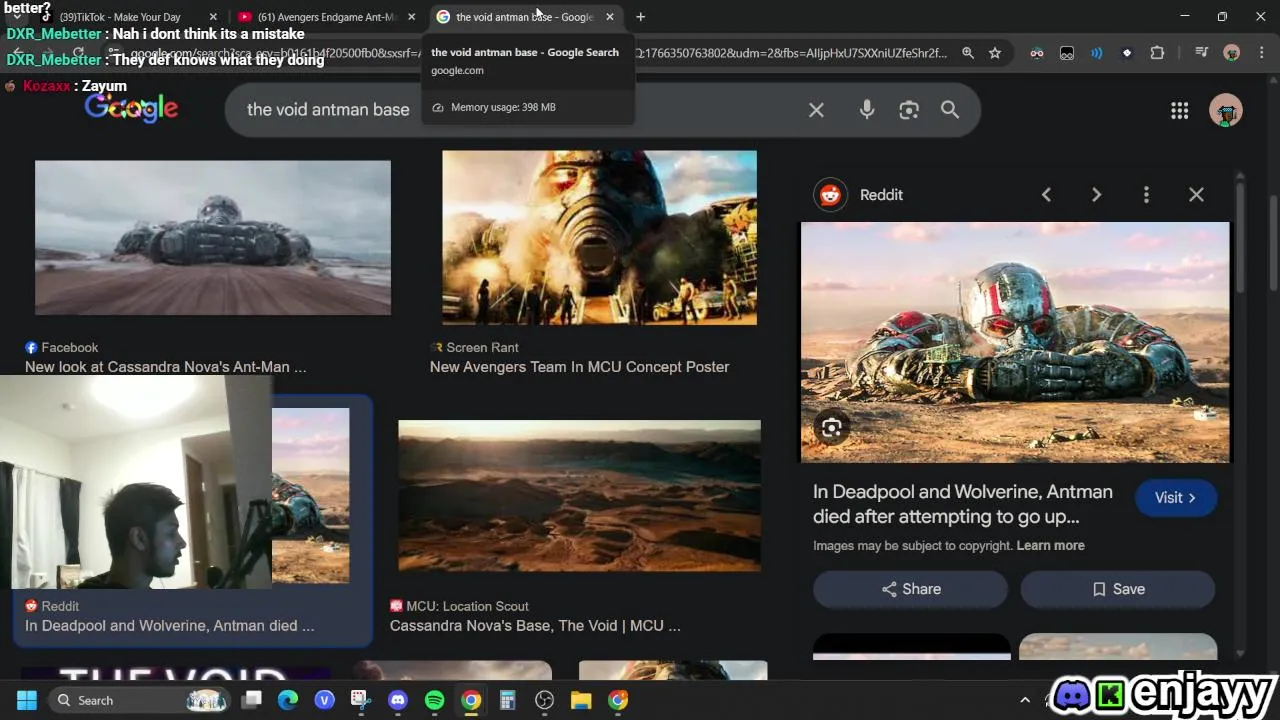1280x720 pixels.
Task: Open the Chrome three-dot menu
Action: pyautogui.click(x=1260, y=53)
